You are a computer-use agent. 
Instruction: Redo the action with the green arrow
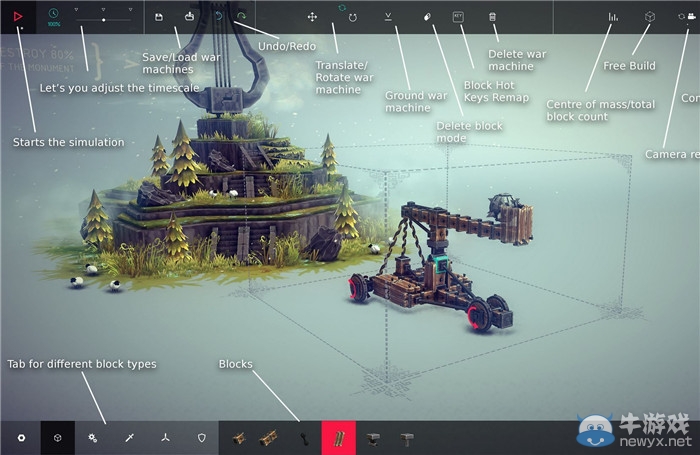coord(241,17)
